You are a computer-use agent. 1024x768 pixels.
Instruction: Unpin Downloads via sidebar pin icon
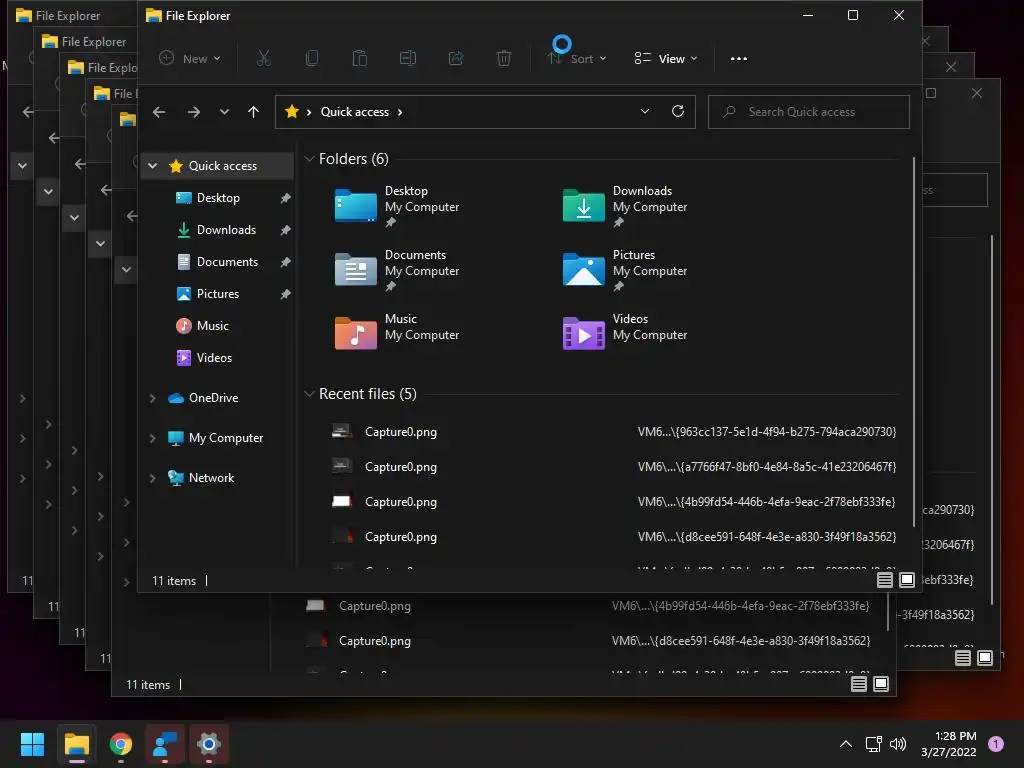pos(285,230)
